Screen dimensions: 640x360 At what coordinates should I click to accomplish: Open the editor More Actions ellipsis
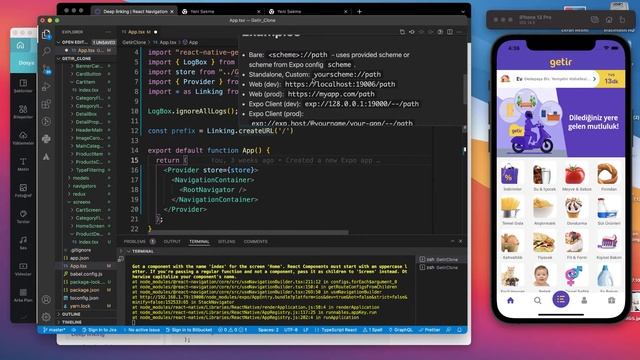coord(459,32)
